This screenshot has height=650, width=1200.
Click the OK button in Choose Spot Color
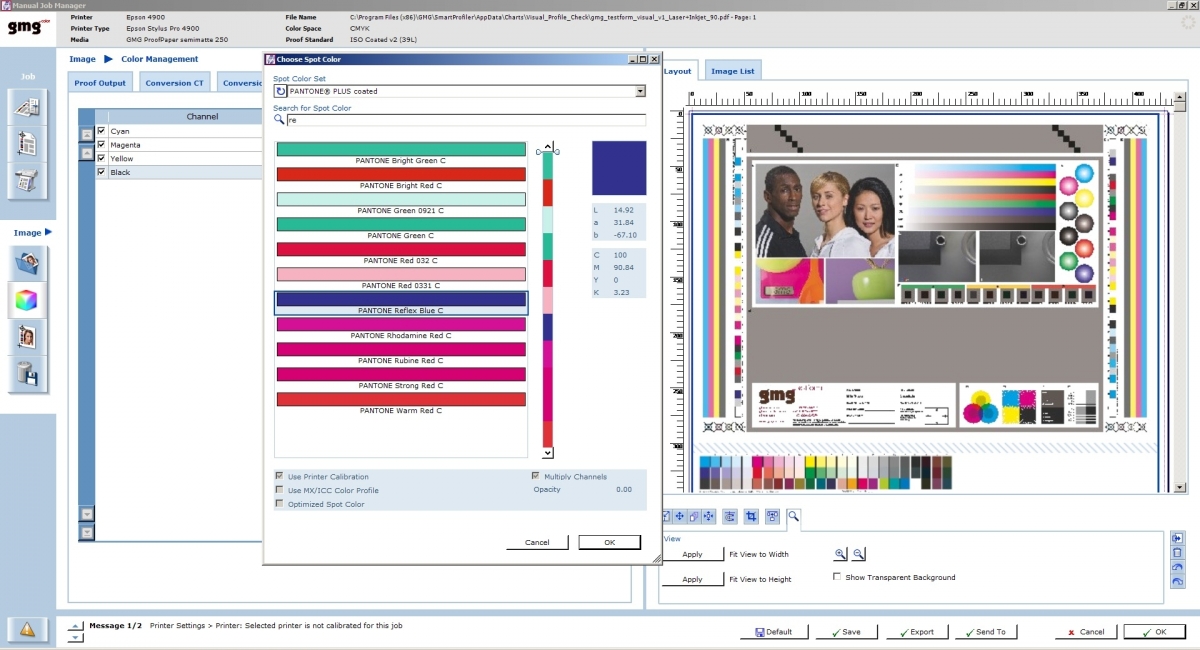[x=609, y=542]
